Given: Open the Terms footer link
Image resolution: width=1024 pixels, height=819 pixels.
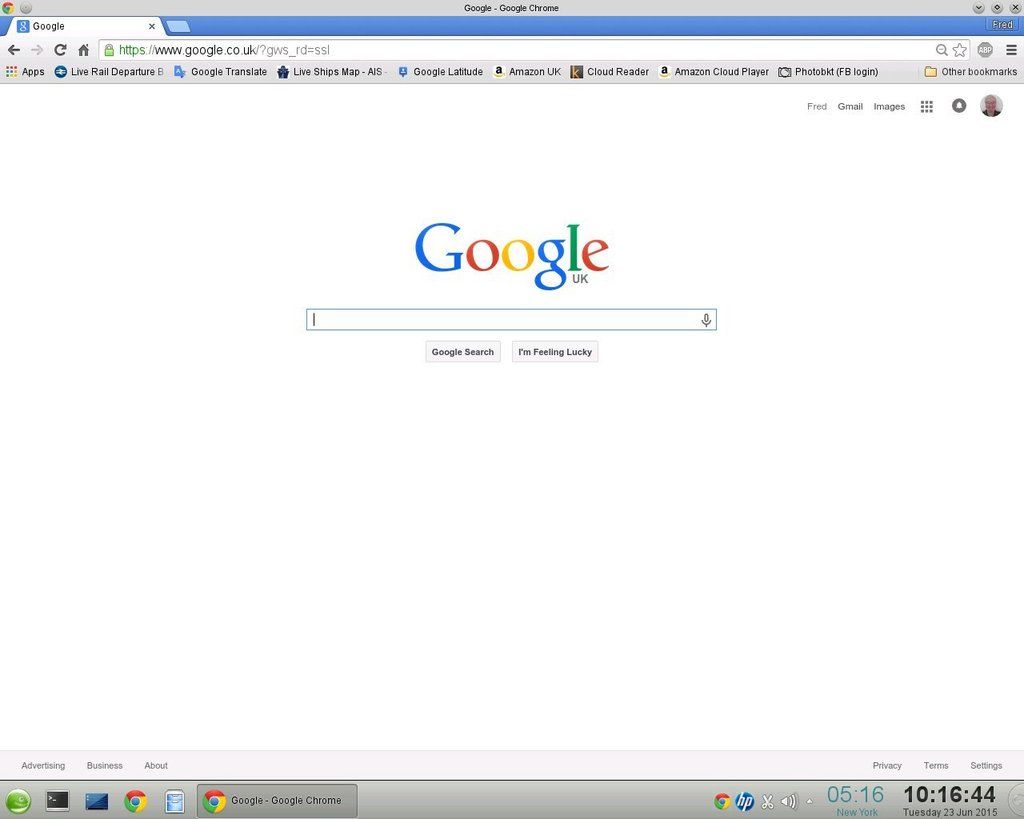Looking at the screenshot, I should [935, 765].
